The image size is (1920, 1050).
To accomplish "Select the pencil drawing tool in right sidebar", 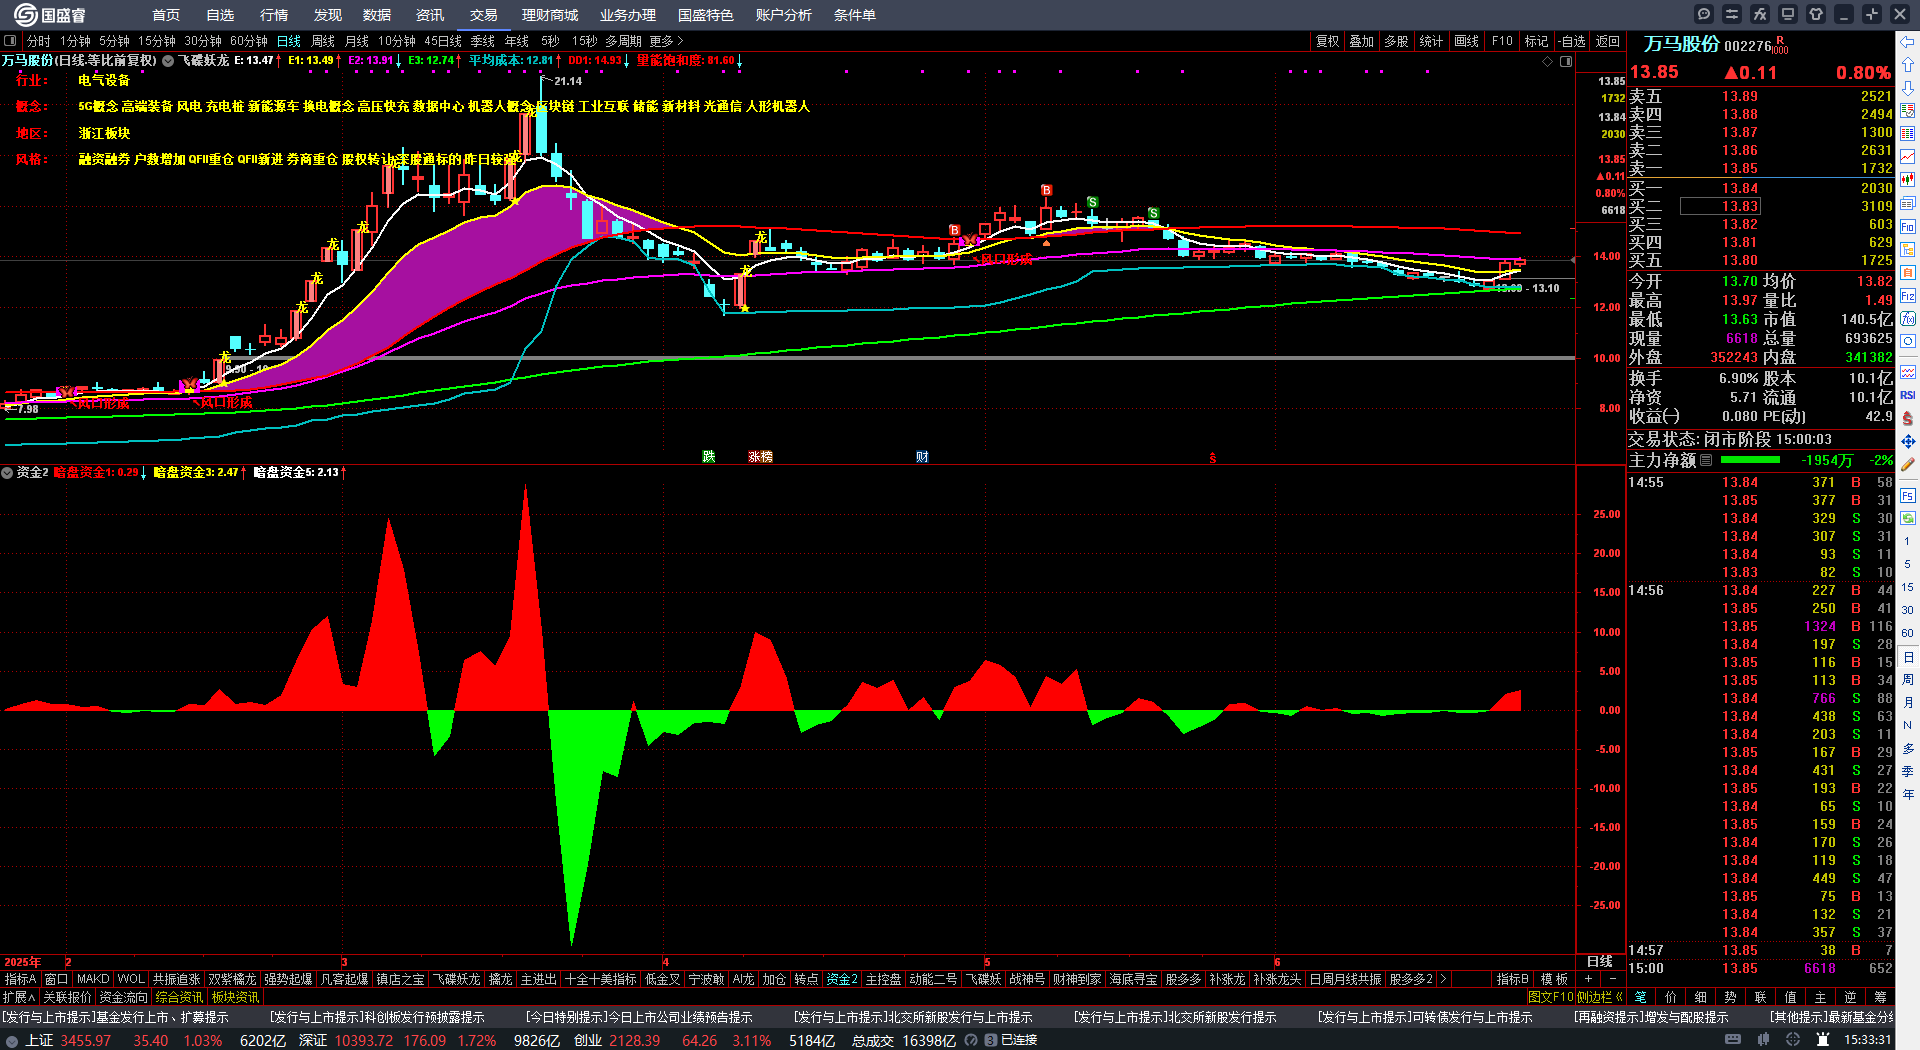I will point(1908,464).
